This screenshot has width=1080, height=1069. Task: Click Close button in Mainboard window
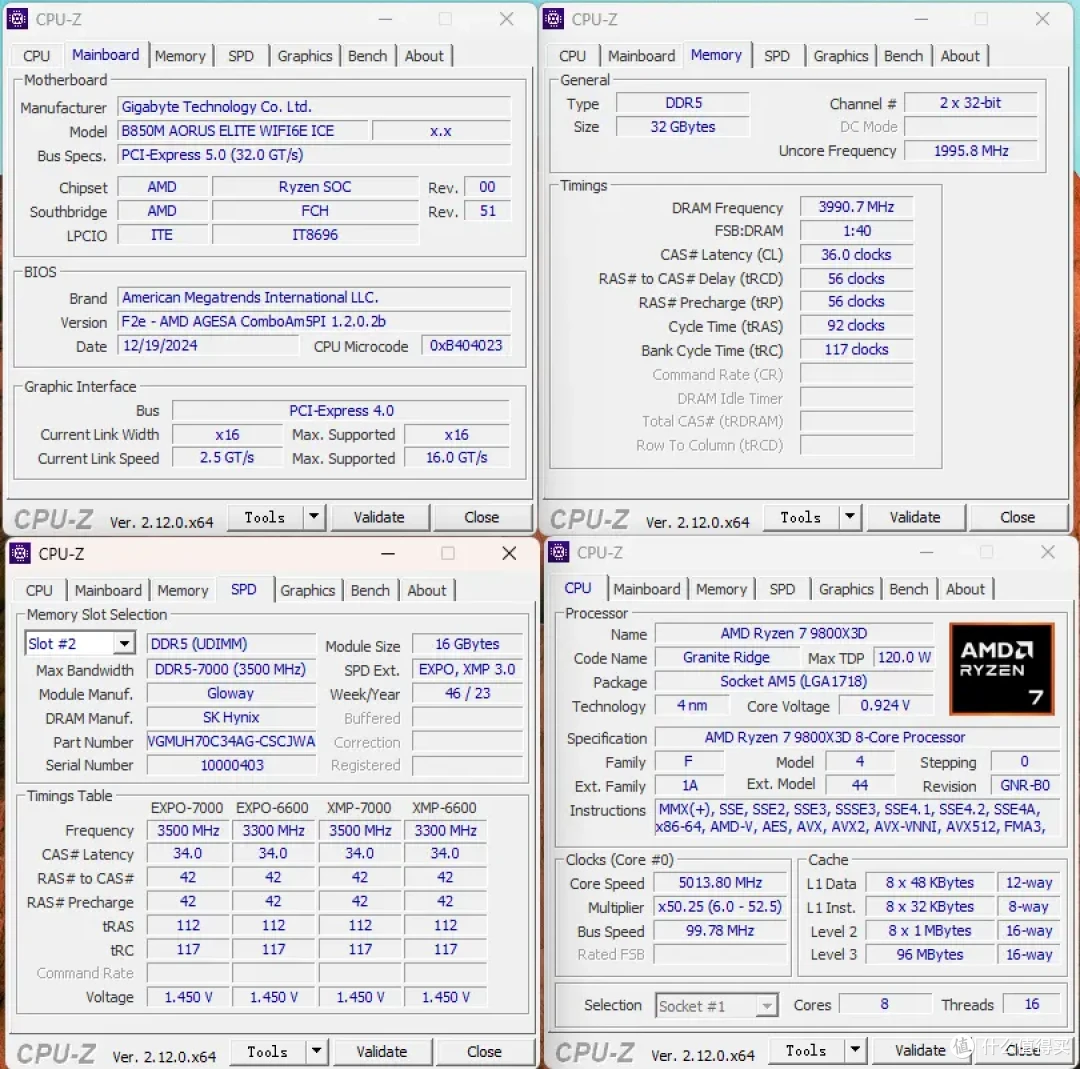pyautogui.click(x=482, y=517)
